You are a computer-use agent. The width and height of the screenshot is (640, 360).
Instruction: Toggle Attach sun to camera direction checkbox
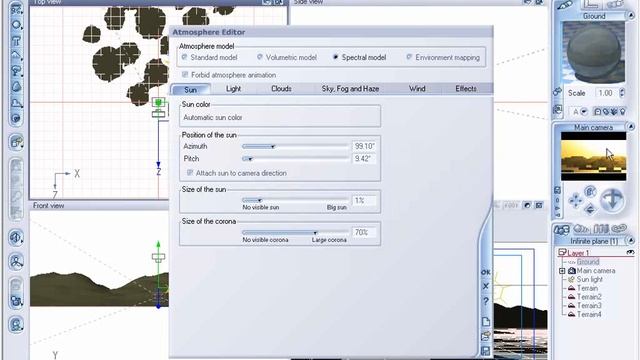point(190,173)
